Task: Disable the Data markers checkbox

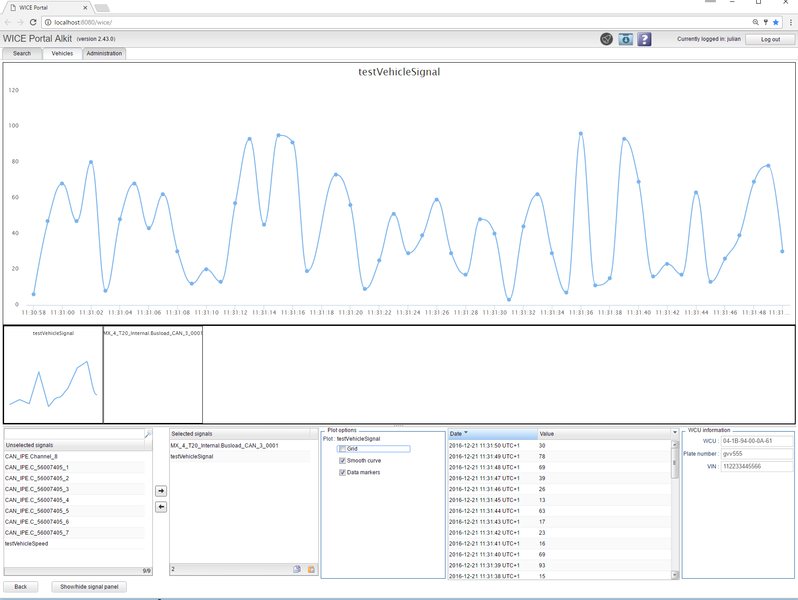Action: (x=343, y=472)
